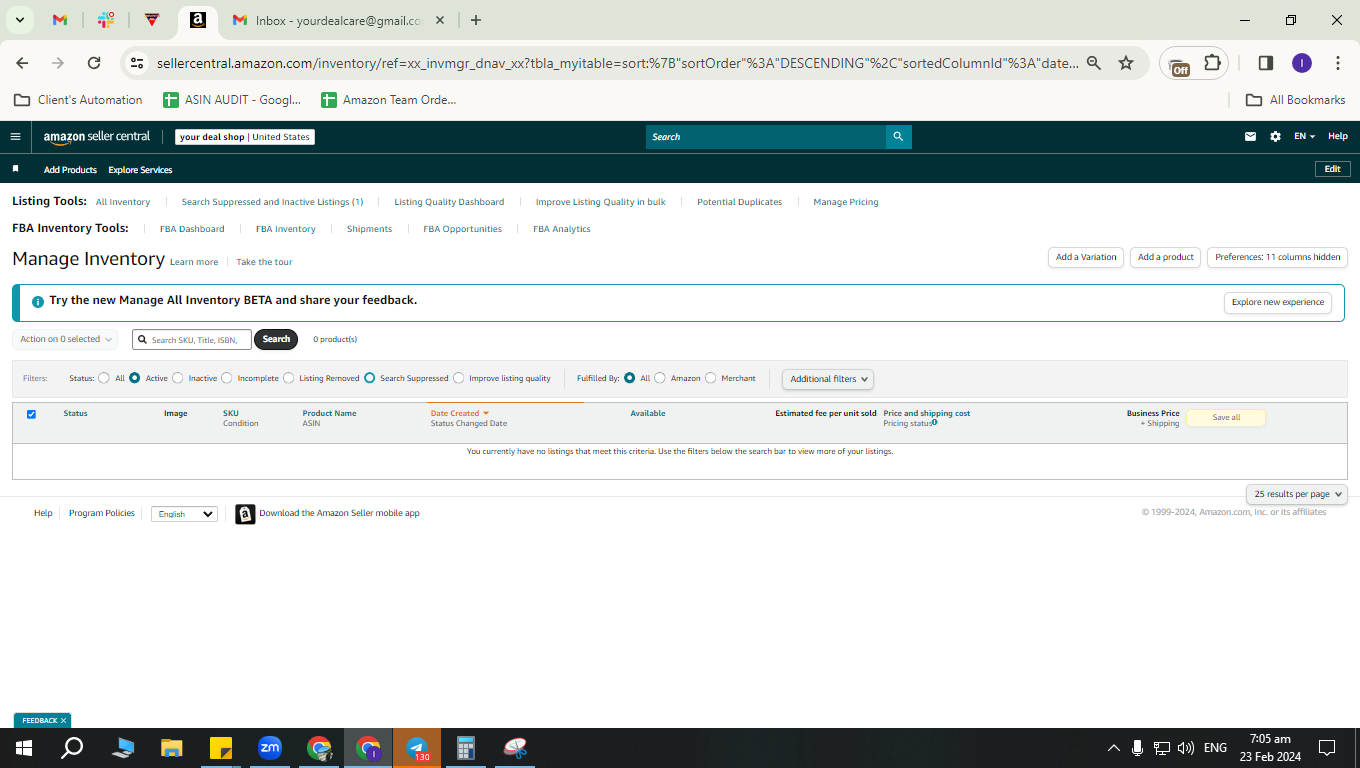Close the Feedback tab with its X
This screenshot has height=768, width=1360.
[x=63, y=720]
